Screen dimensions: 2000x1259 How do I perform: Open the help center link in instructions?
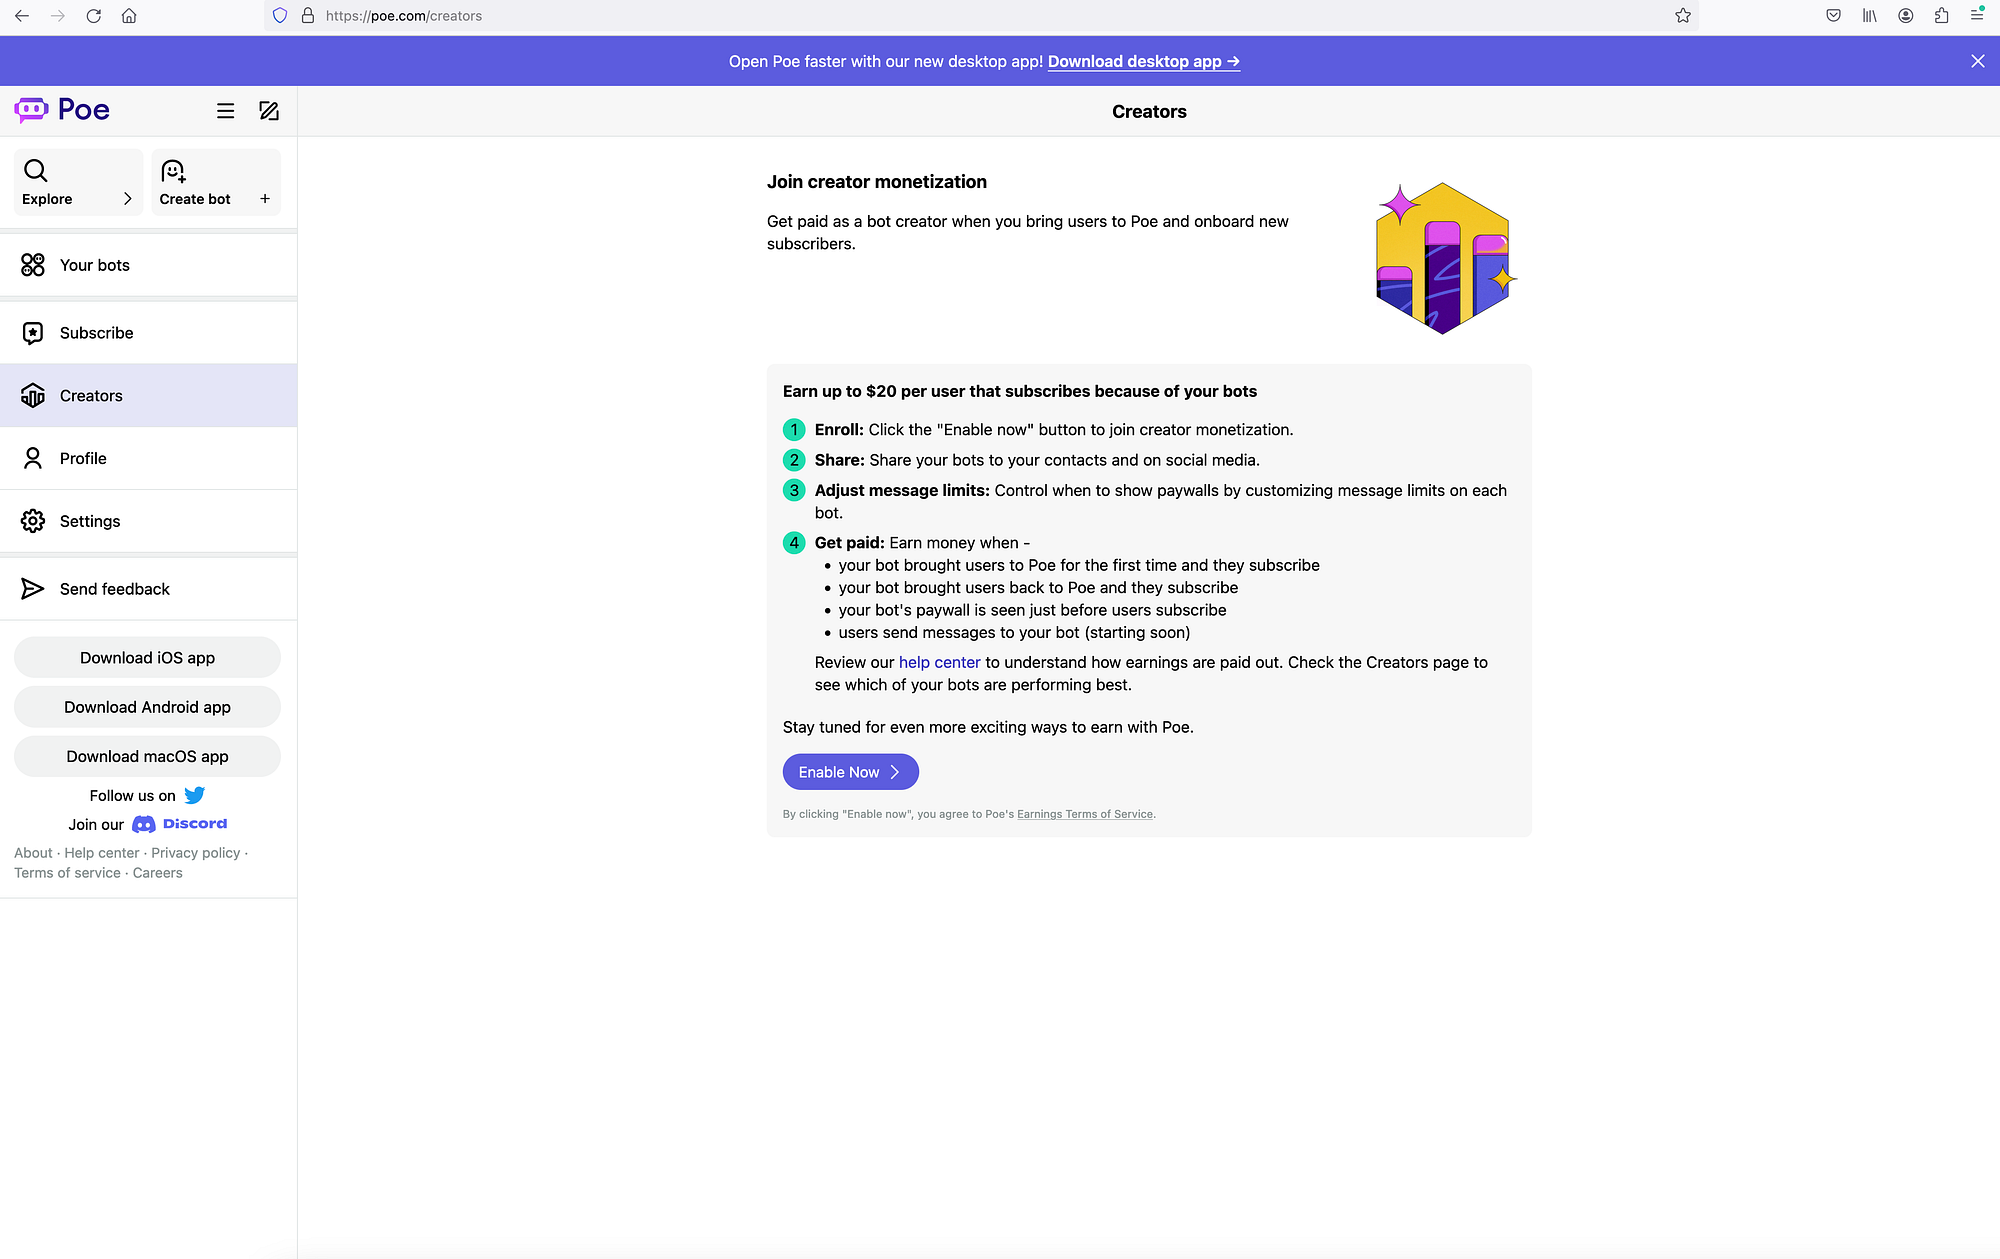939,662
